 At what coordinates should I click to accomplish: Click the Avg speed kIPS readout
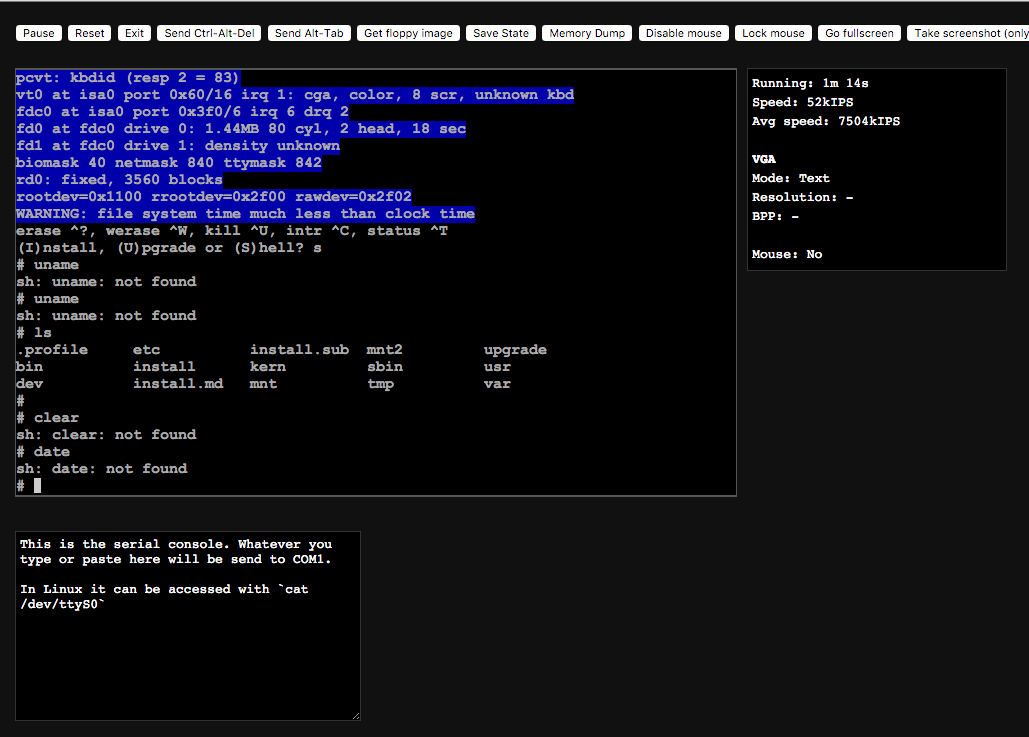tap(825, 121)
